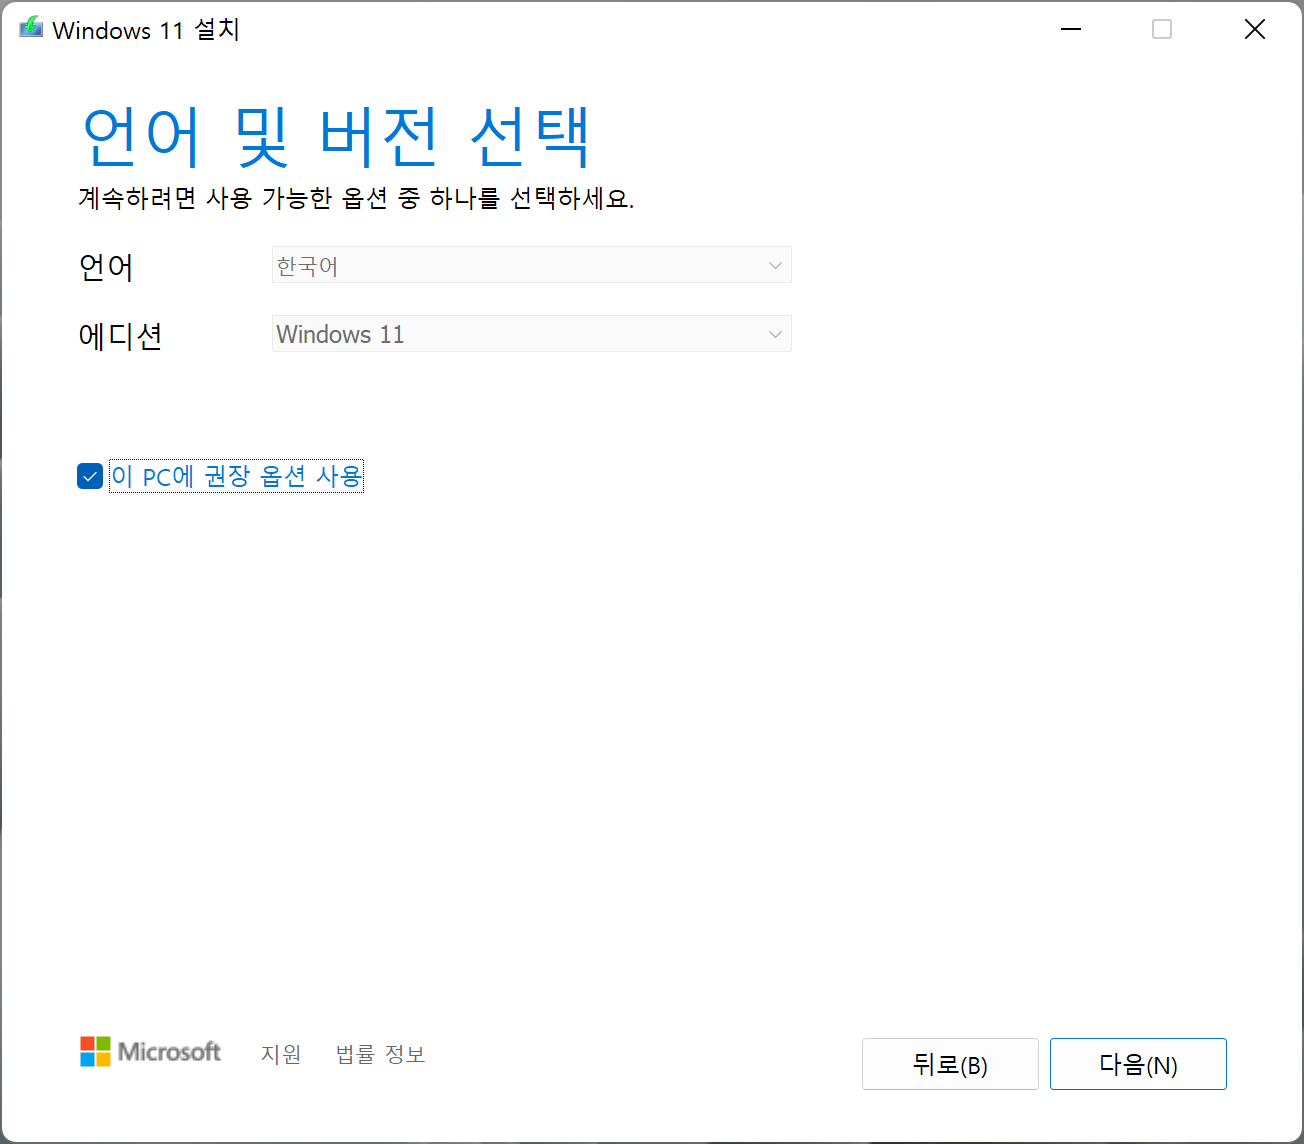Open the 지원 link
The height and width of the screenshot is (1144, 1304).
coord(281,1054)
